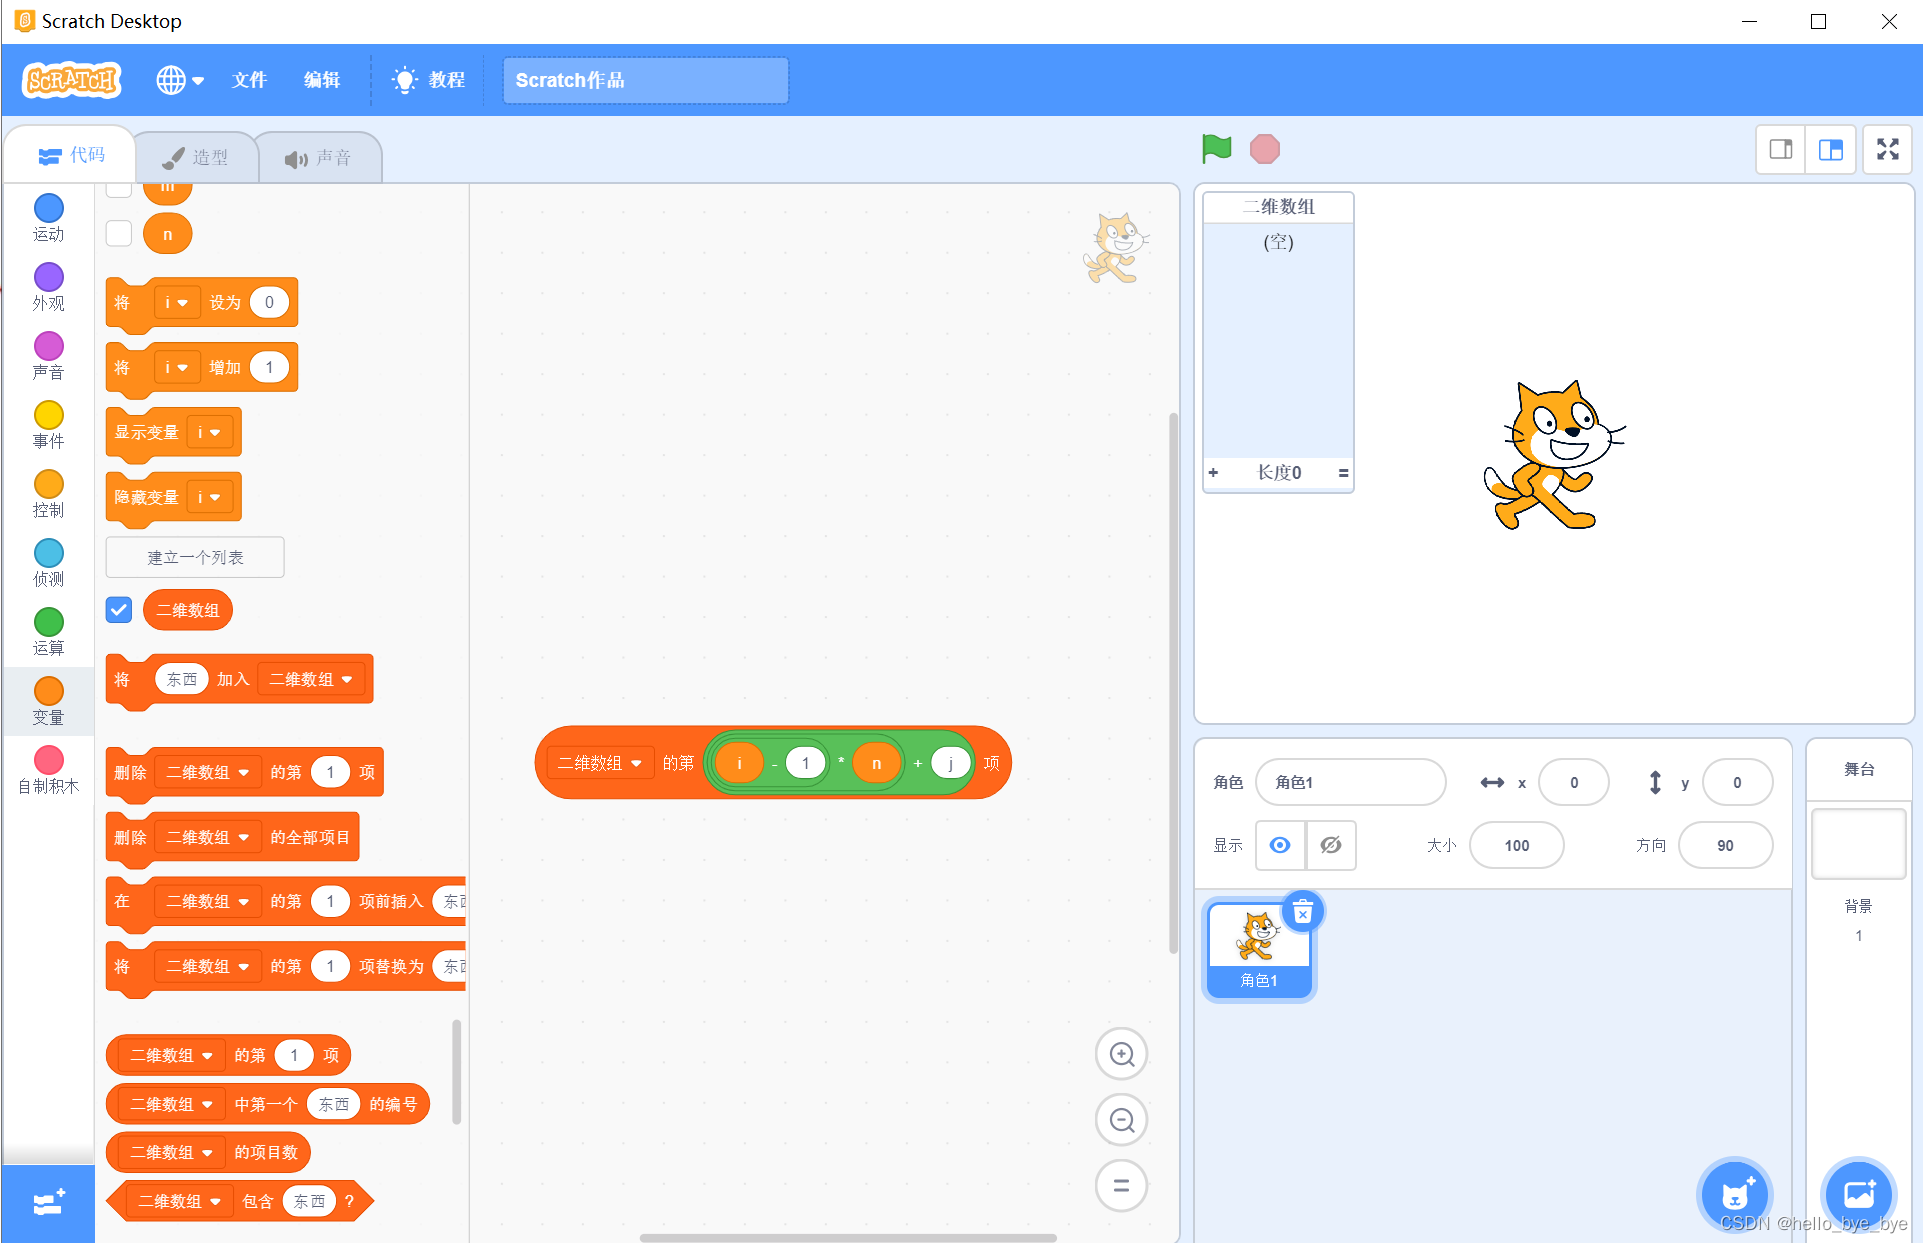Check the variable n checkbox
1923x1243 pixels.
point(119,234)
